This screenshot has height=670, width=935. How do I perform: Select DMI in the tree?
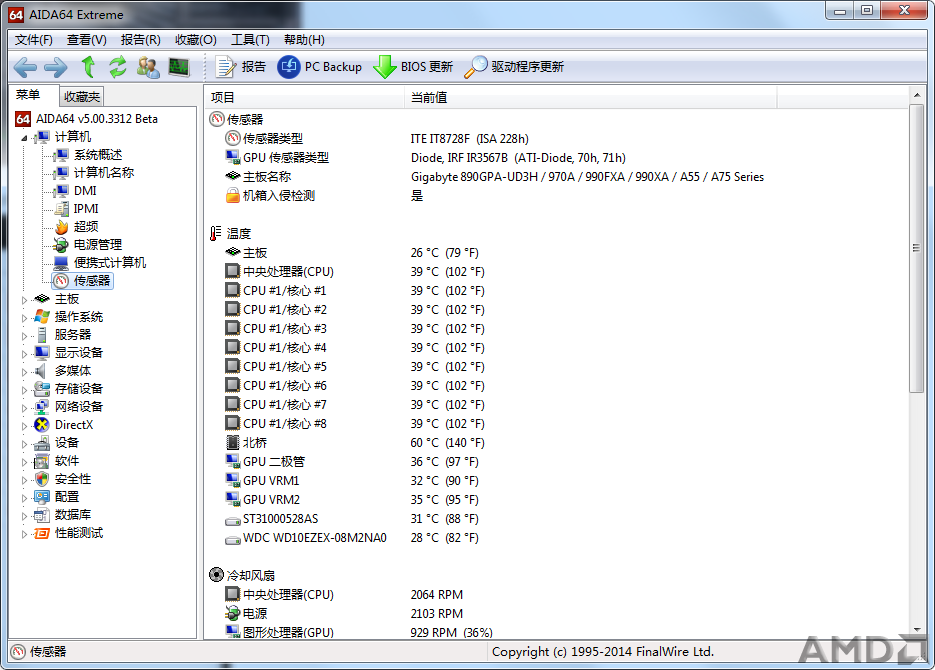85,191
